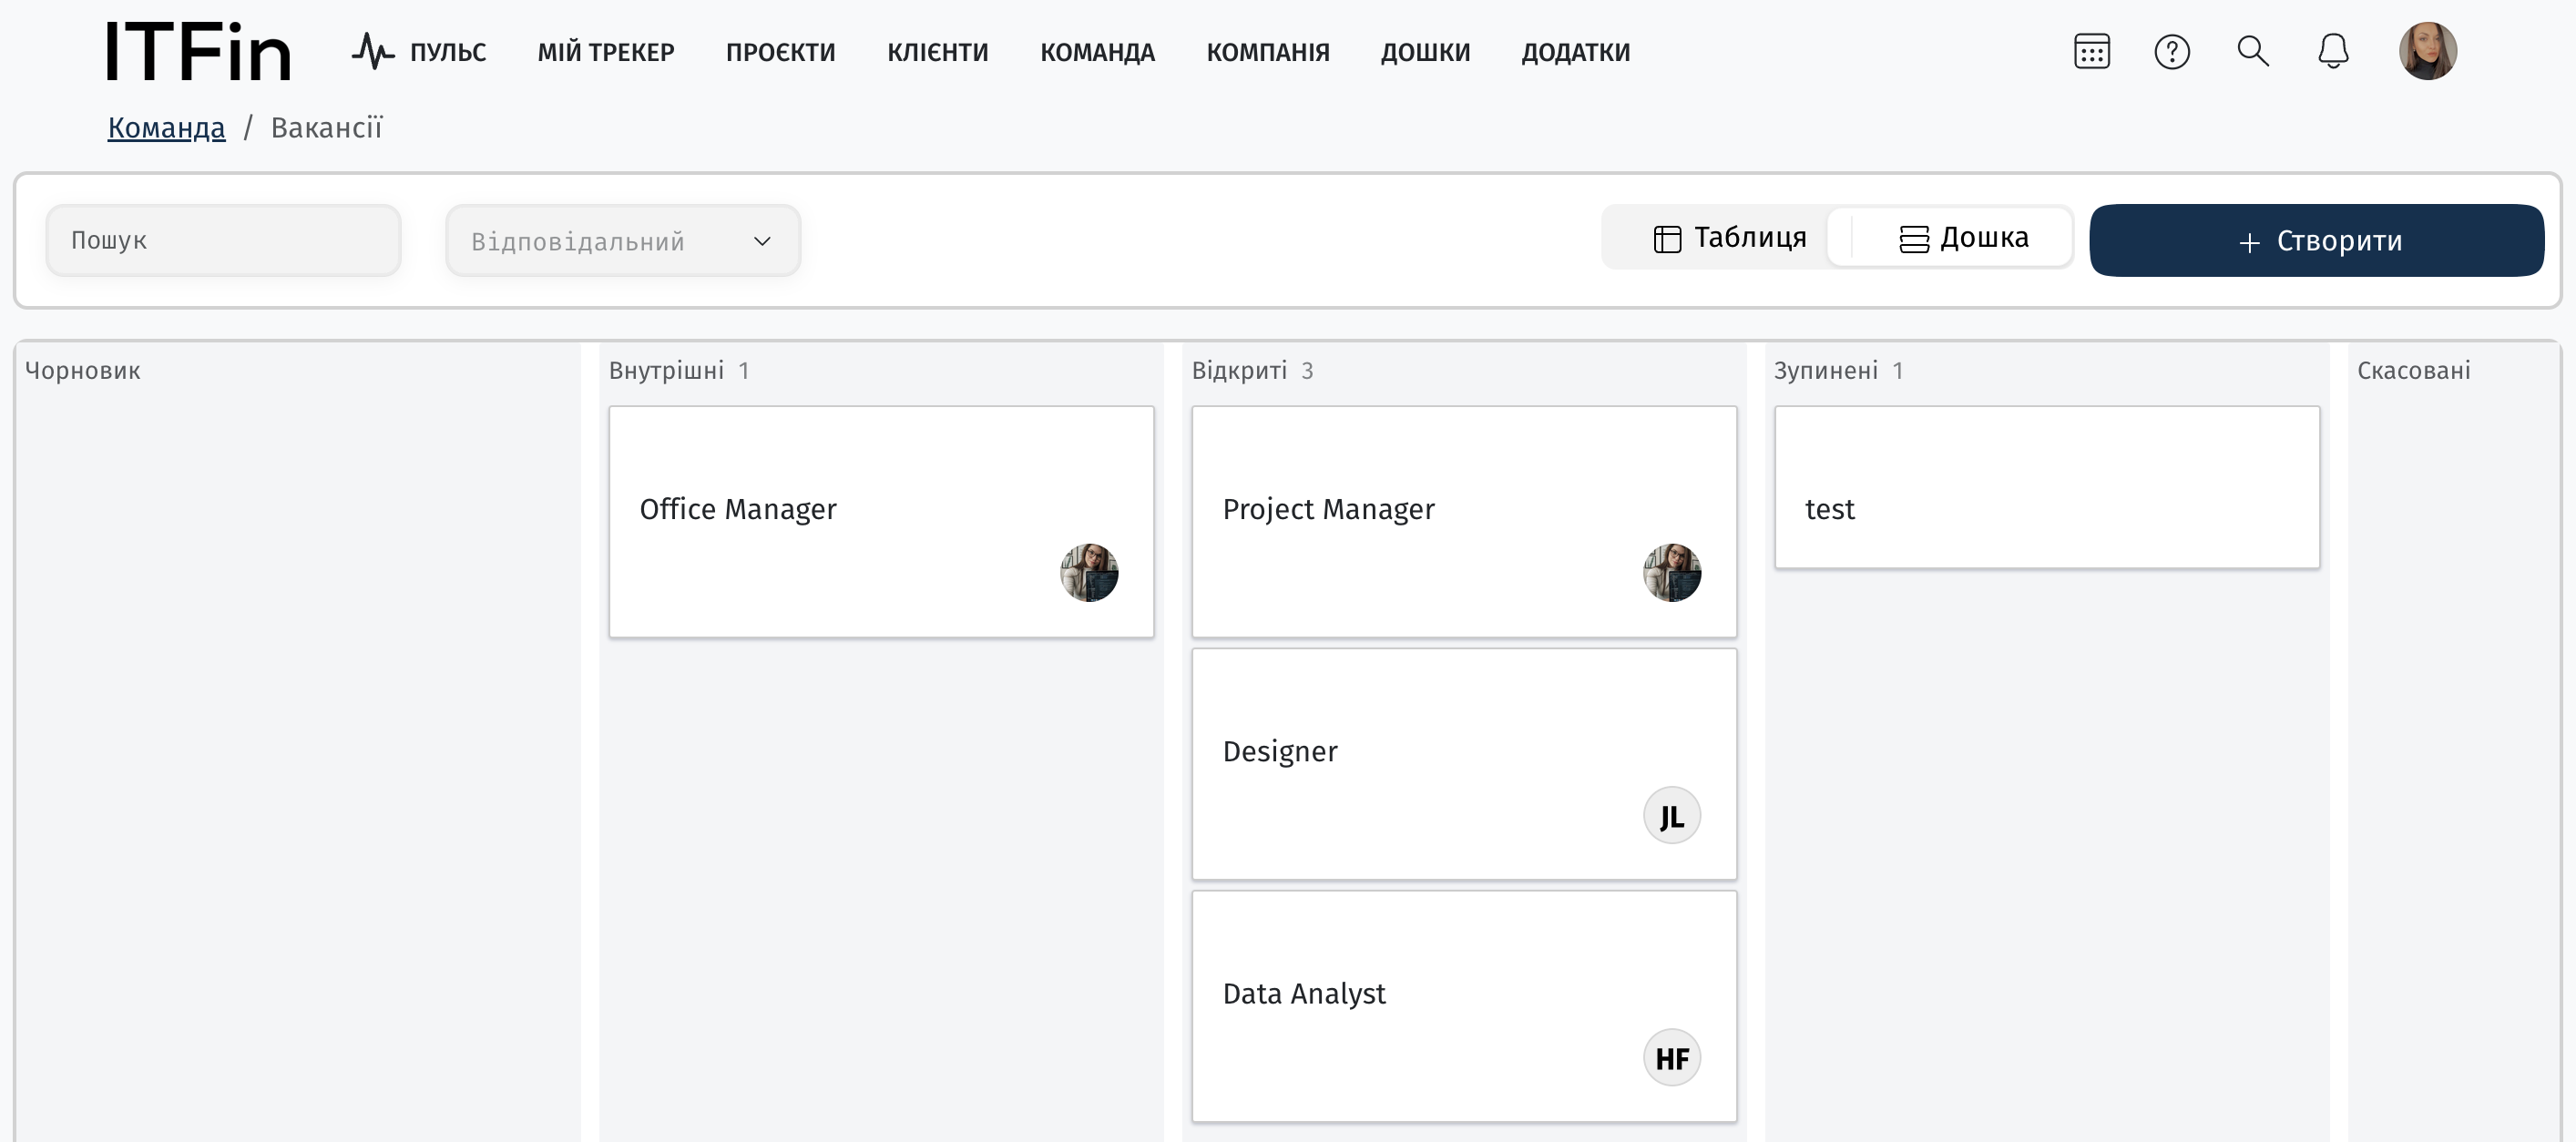Open КОМПАНІЯ menu
This screenshot has width=2576, height=1142.
[1268, 52]
